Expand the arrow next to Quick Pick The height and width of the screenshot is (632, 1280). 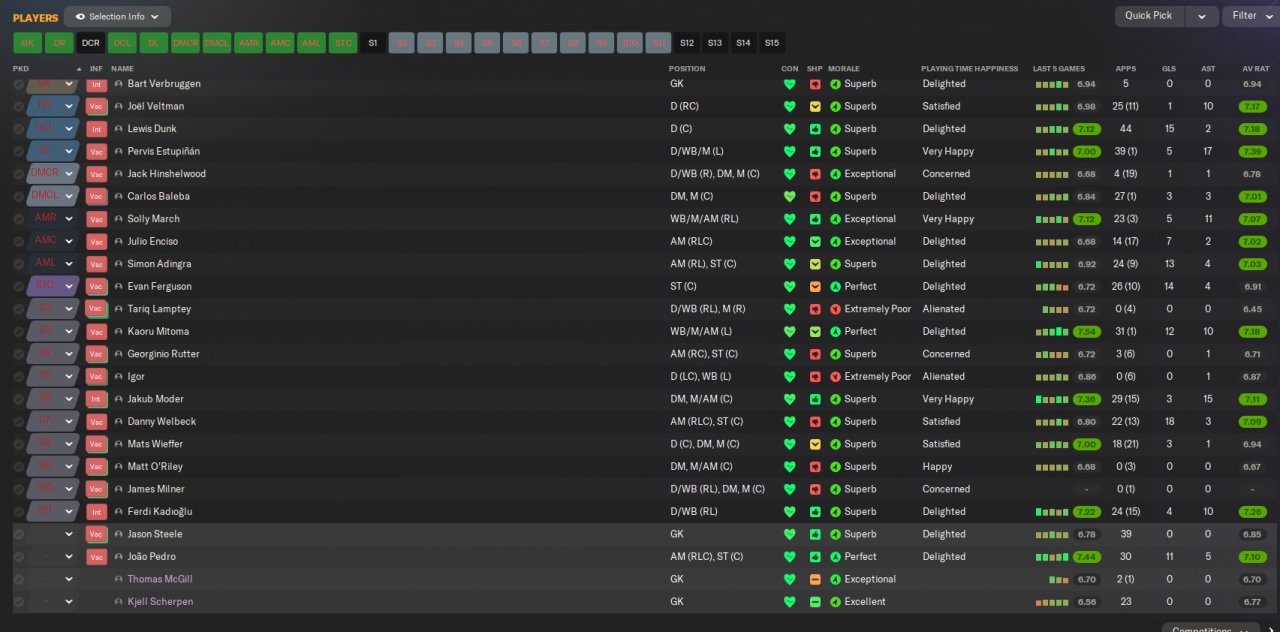[1201, 16]
